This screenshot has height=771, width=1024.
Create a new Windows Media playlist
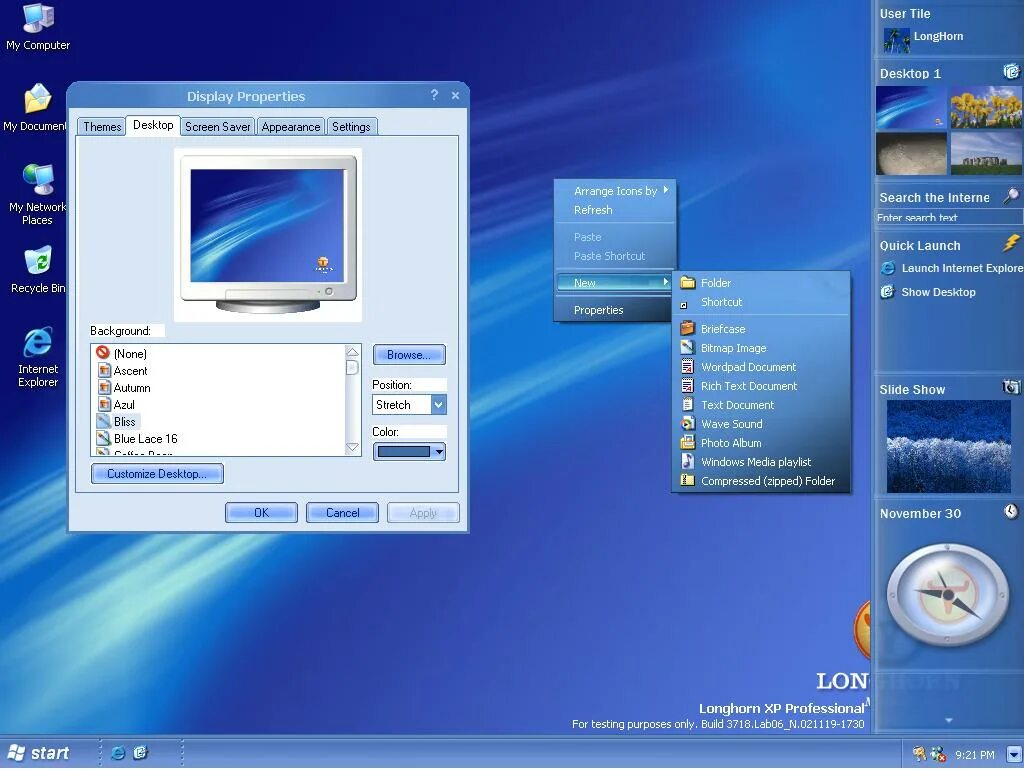pos(761,462)
